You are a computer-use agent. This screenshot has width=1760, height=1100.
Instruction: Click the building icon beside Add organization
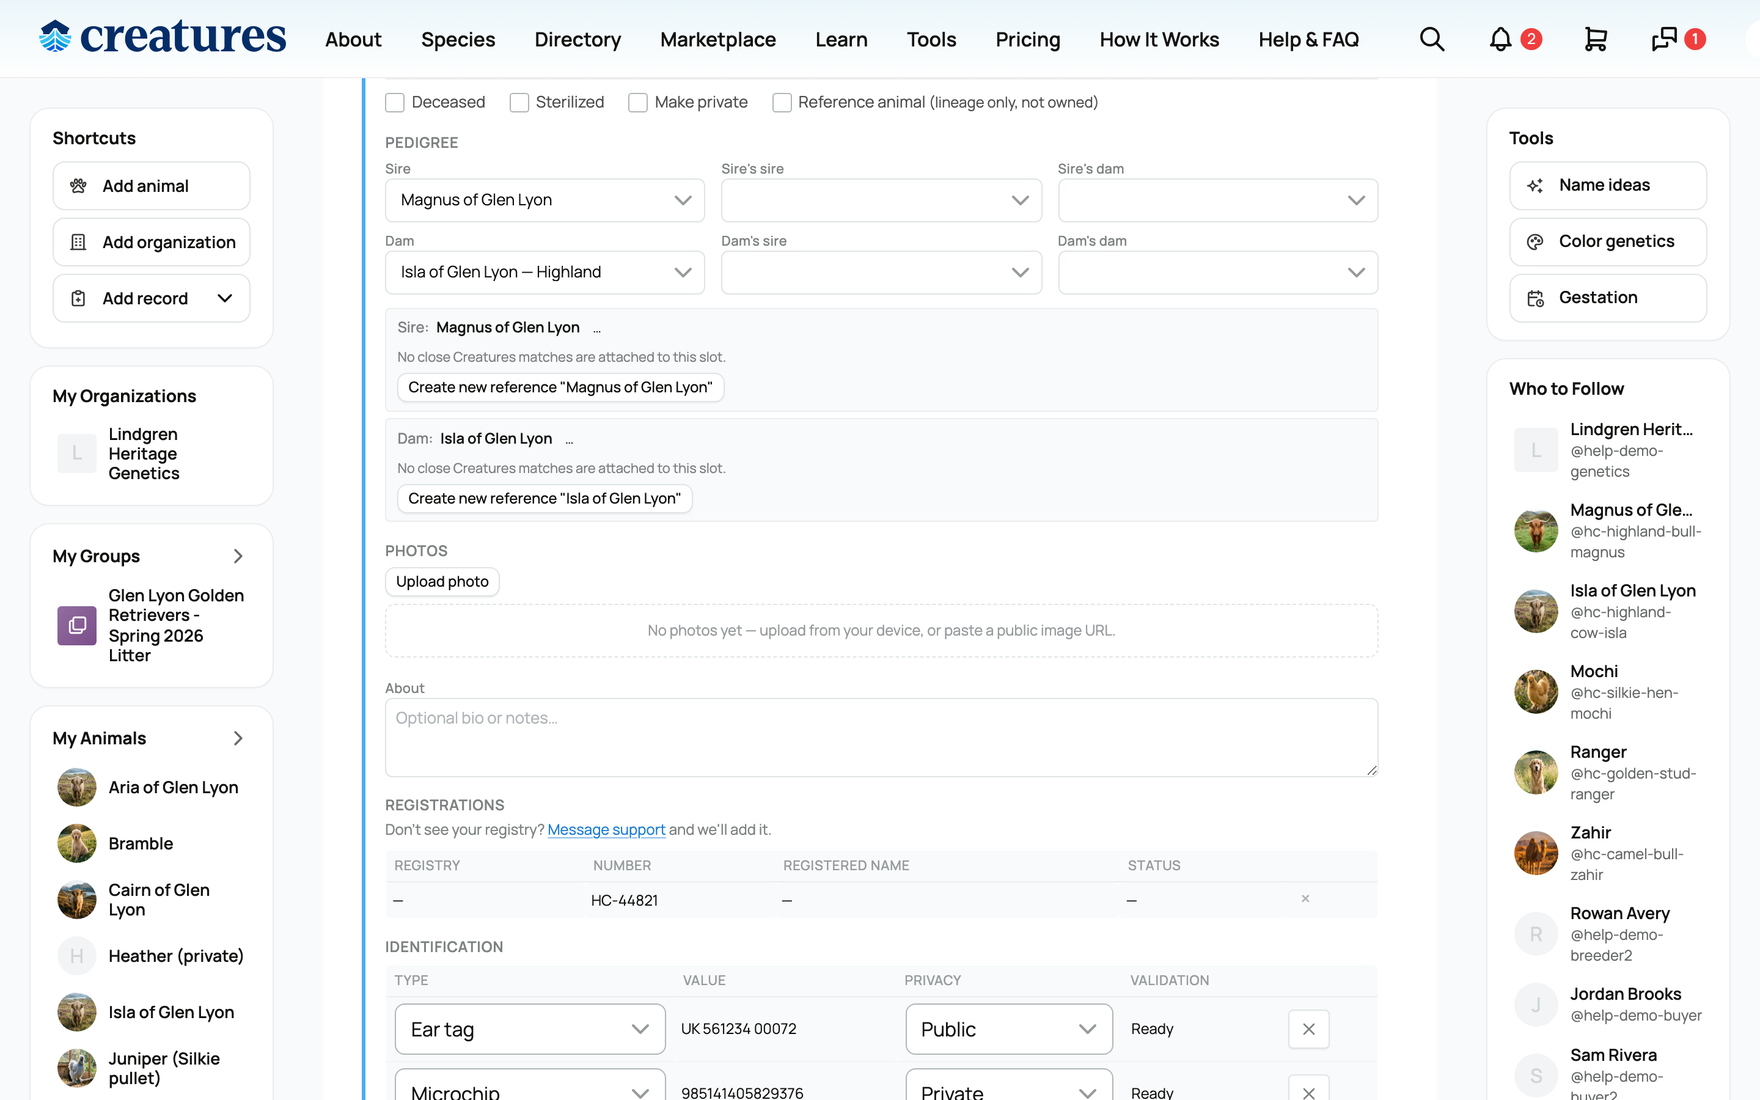pos(78,242)
